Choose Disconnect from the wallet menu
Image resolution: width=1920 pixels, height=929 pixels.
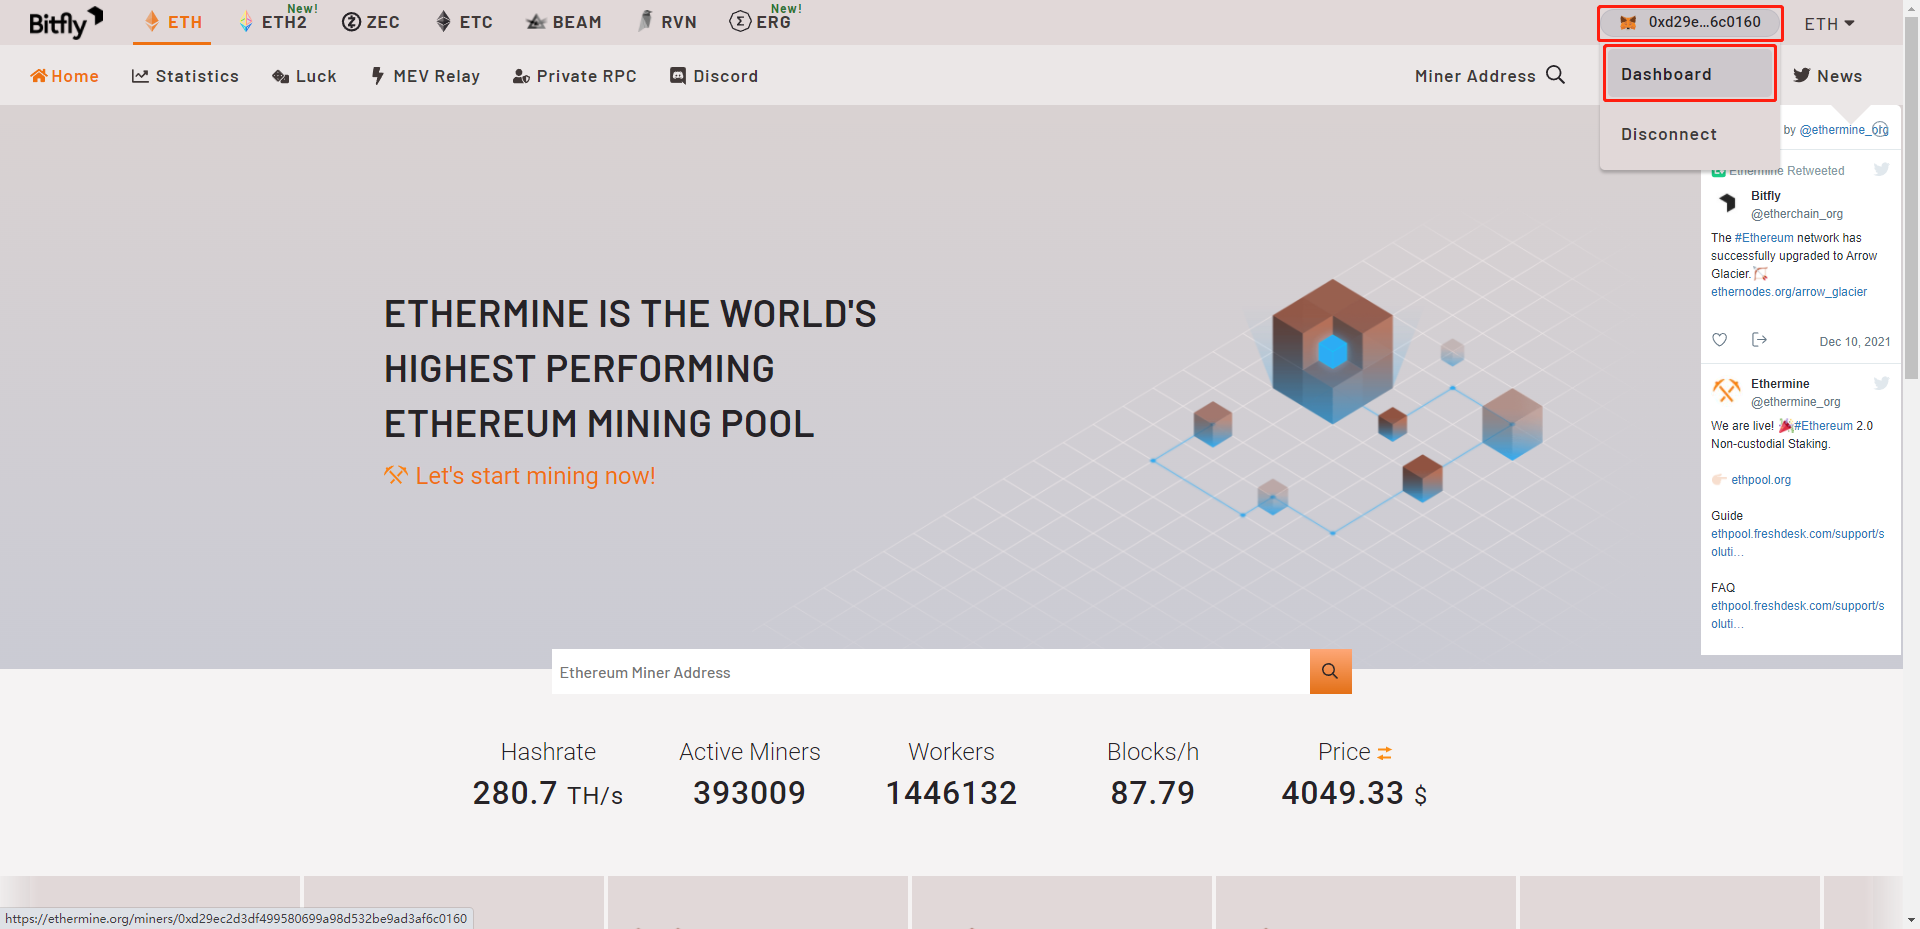[x=1669, y=134]
